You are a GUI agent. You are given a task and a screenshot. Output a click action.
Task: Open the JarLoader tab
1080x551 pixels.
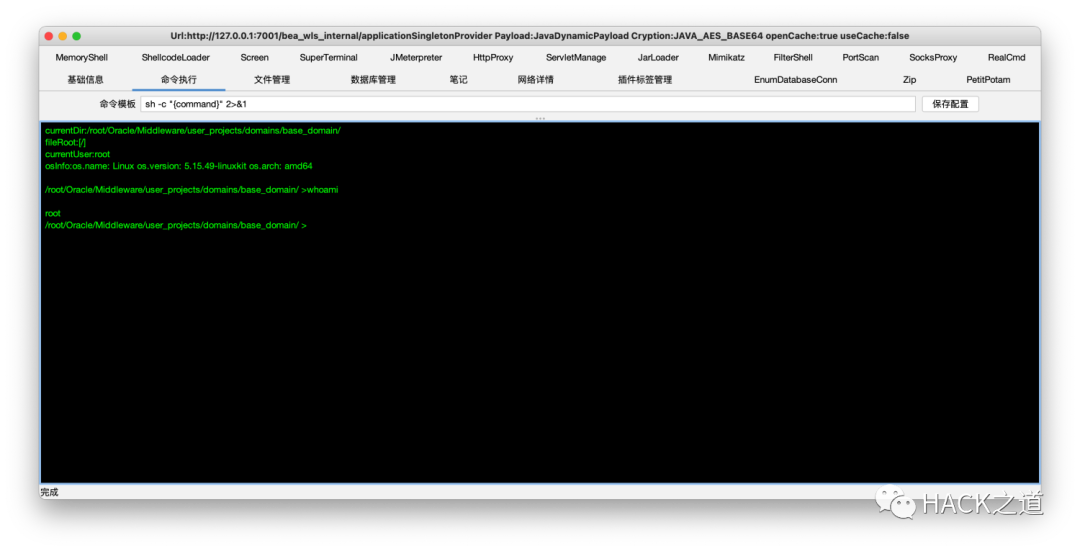point(658,58)
